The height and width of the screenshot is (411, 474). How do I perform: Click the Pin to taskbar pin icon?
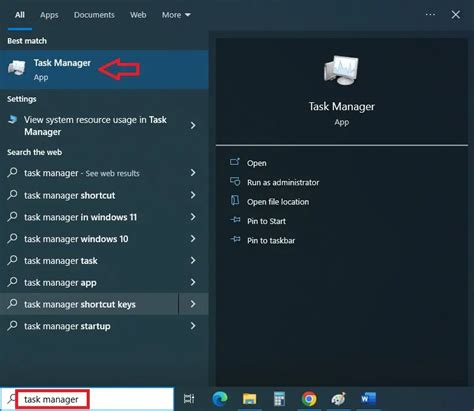tap(235, 239)
